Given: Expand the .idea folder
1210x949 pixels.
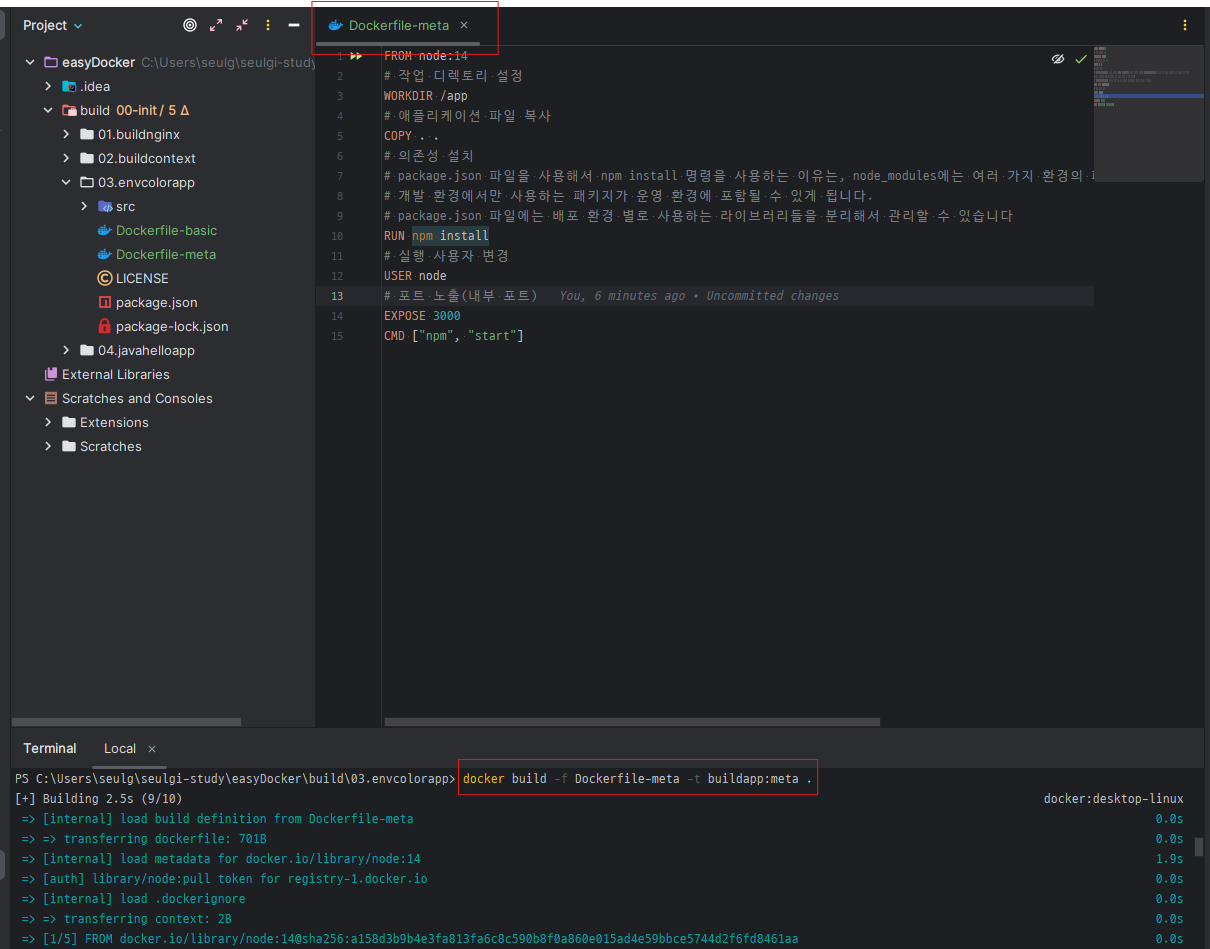Looking at the screenshot, I should [x=48, y=86].
